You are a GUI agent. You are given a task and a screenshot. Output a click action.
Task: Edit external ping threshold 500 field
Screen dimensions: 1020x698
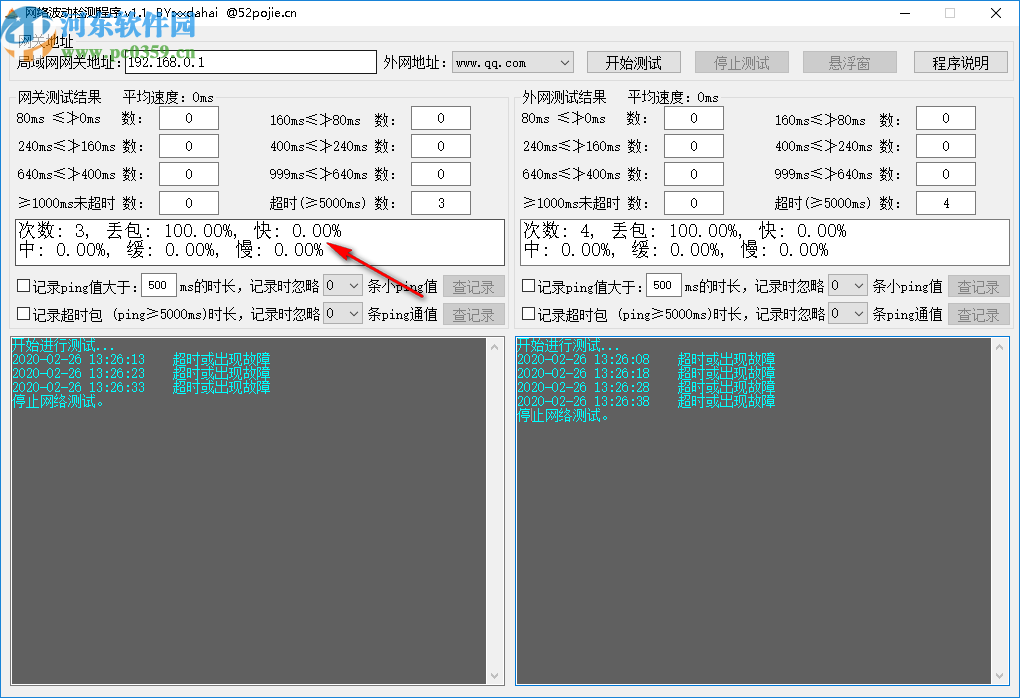click(663, 285)
